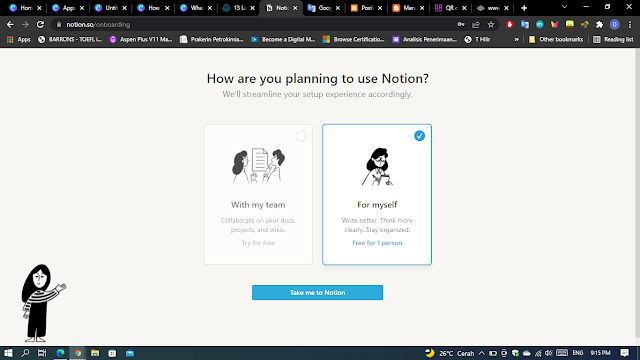Open Task View on the taskbar

tap(42, 353)
